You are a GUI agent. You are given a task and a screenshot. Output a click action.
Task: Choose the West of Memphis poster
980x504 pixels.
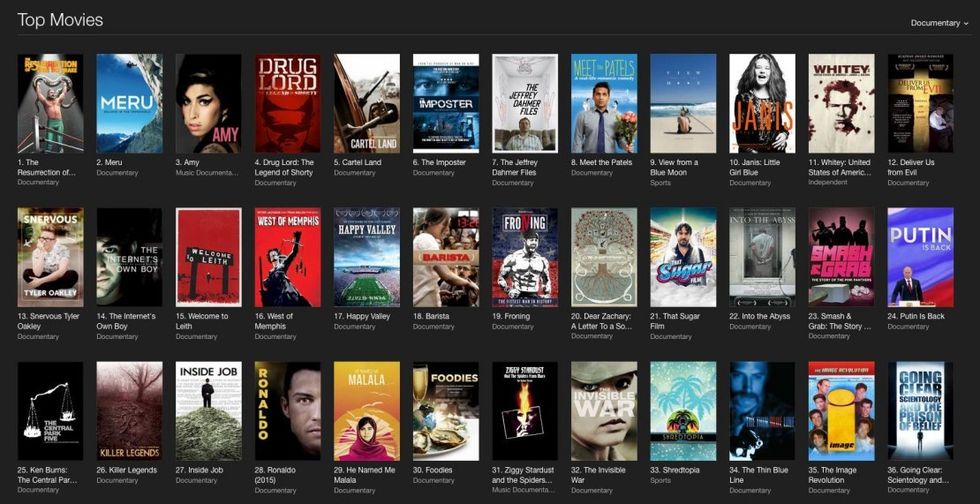pos(288,258)
